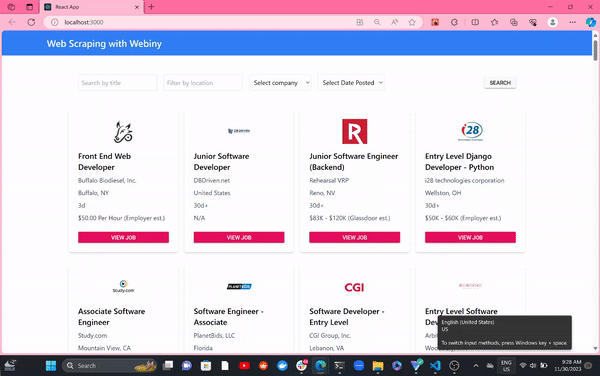The image size is (600, 376).
Task: Open Slack from the taskbar
Action: point(301,366)
